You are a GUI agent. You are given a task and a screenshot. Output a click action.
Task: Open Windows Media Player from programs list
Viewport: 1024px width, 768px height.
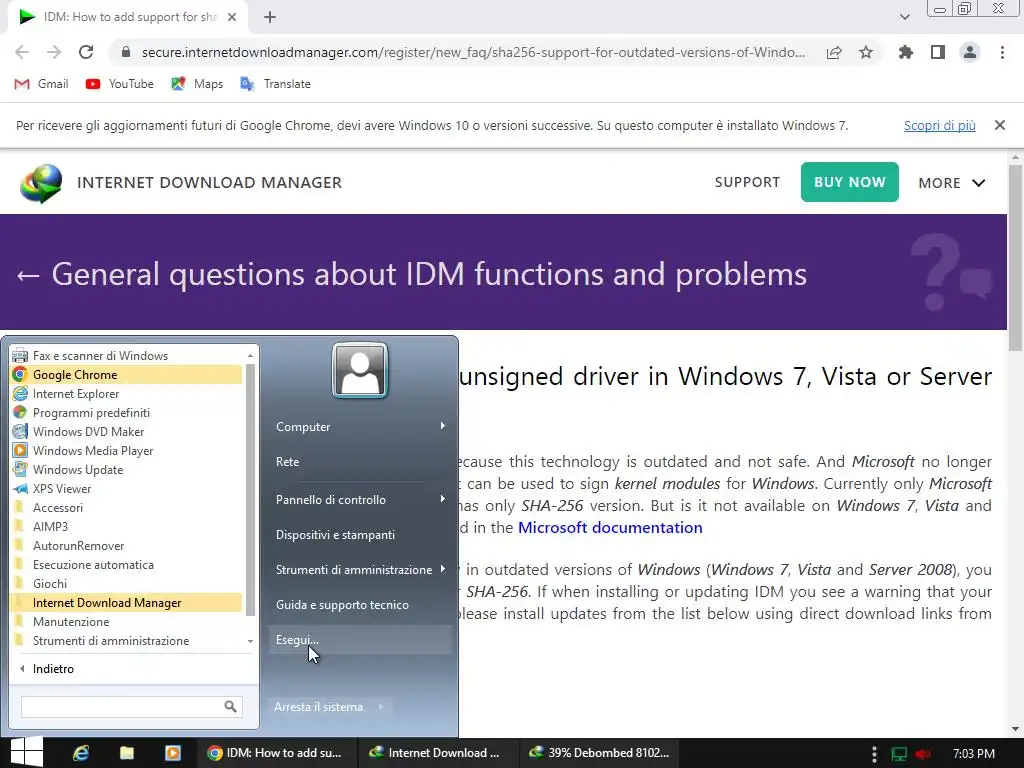pyautogui.click(x=127, y=450)
